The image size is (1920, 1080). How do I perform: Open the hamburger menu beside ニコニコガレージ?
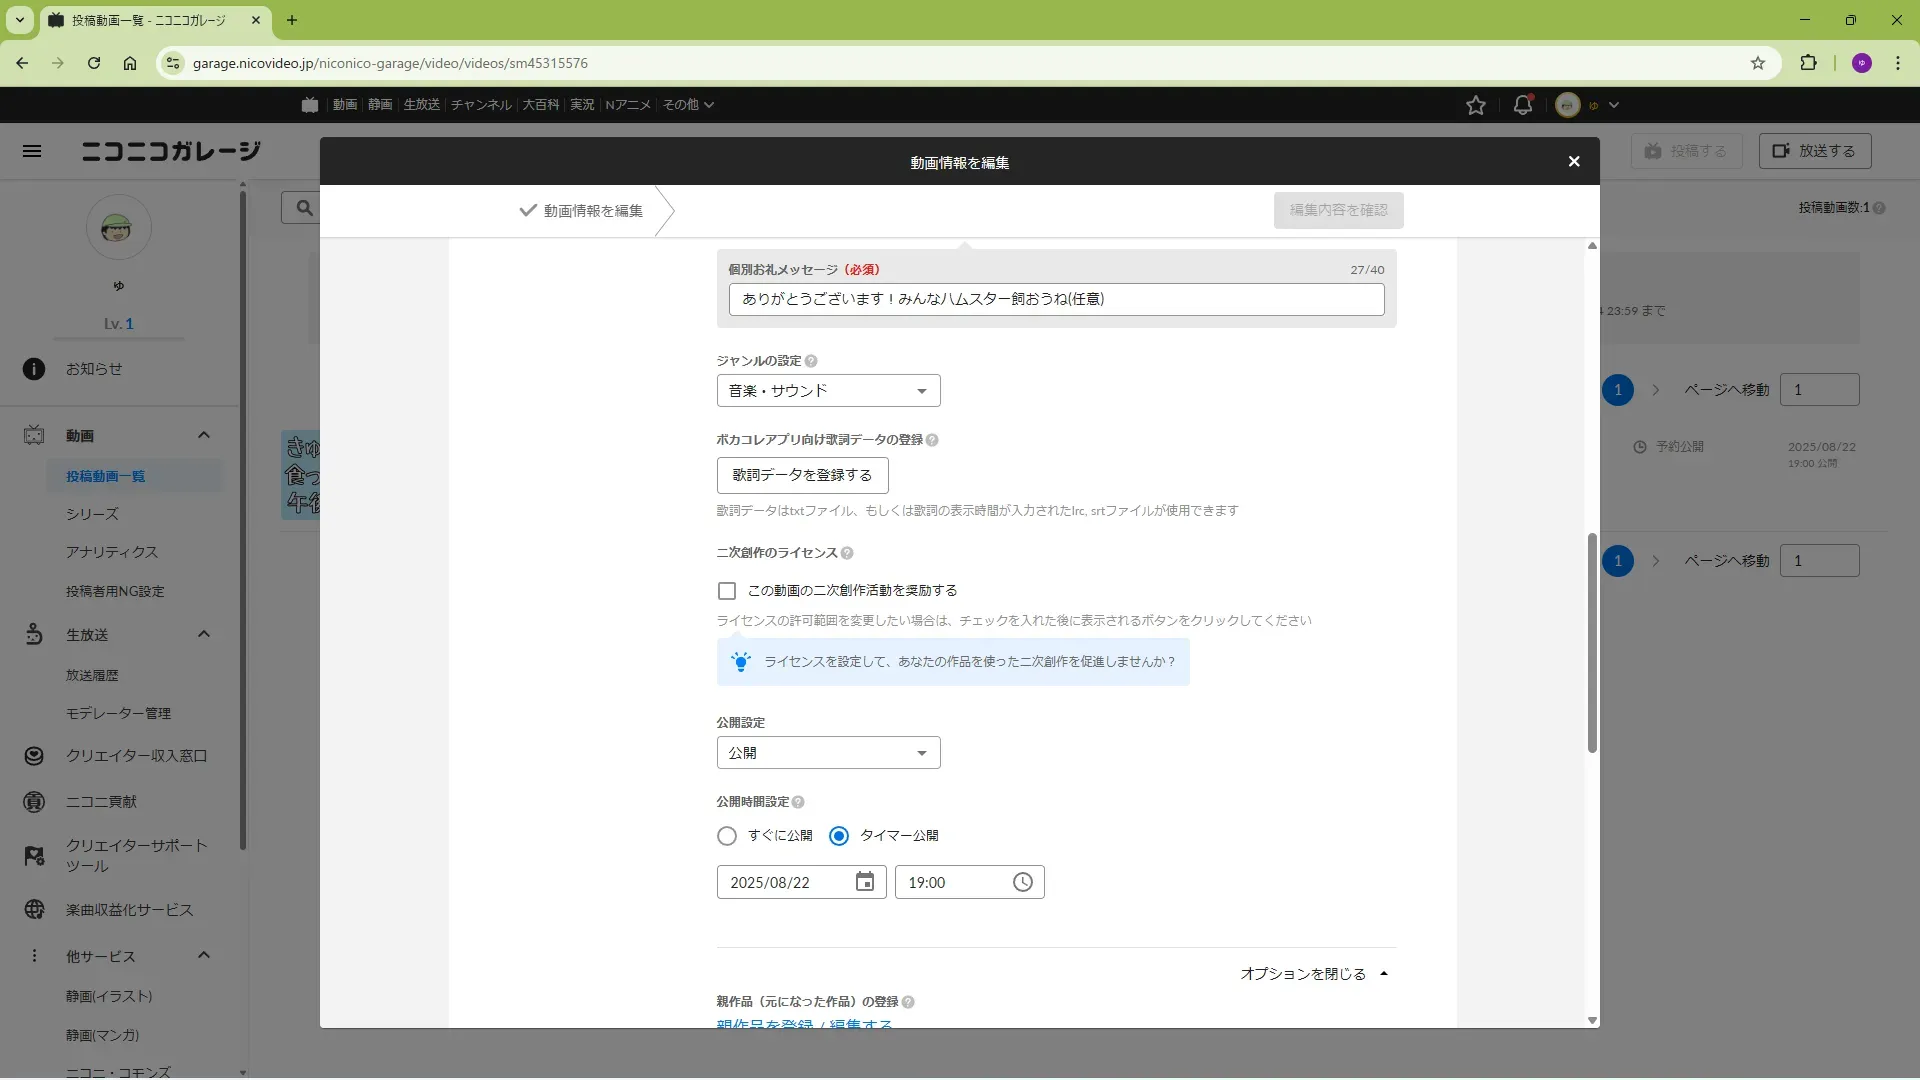point(32,151)
